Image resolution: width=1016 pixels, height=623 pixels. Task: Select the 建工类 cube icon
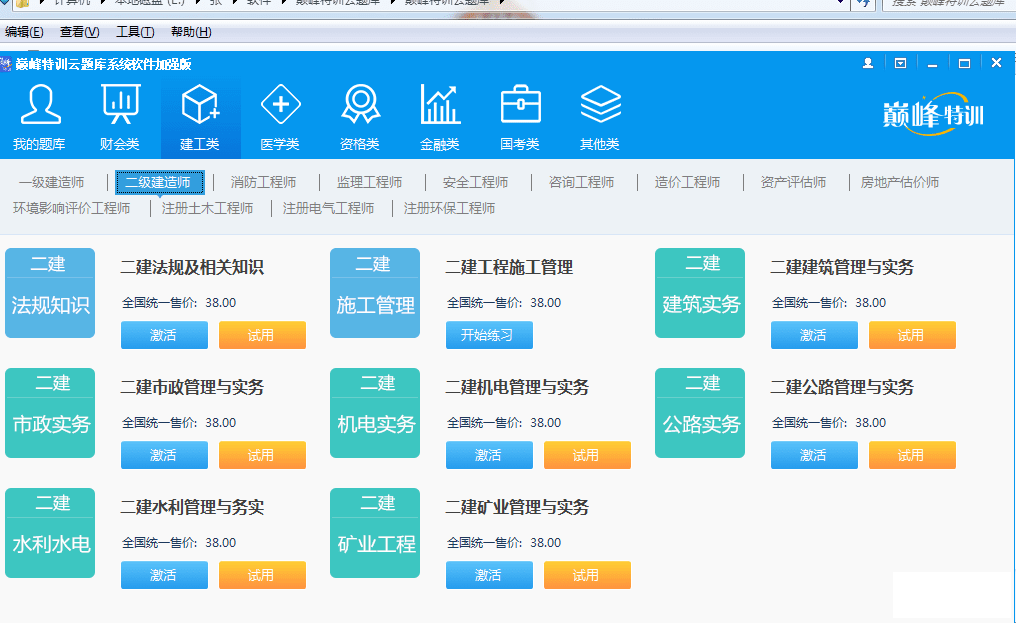200,105
